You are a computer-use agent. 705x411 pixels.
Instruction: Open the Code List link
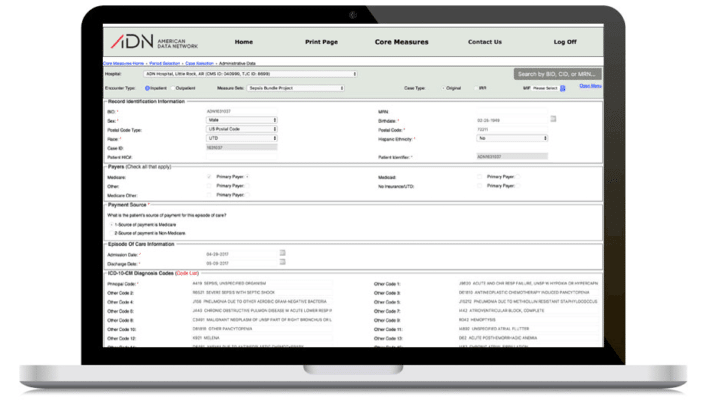[x=187, y=273]
